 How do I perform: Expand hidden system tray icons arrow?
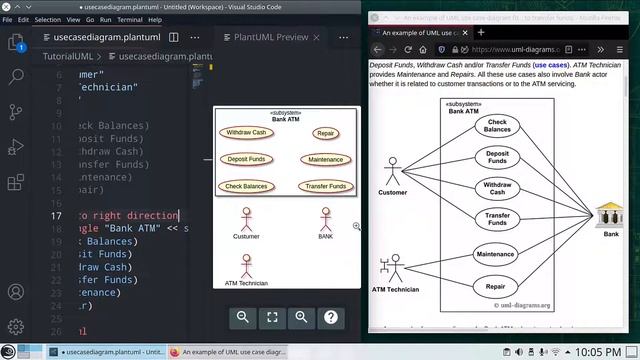[x=568, y=352]
